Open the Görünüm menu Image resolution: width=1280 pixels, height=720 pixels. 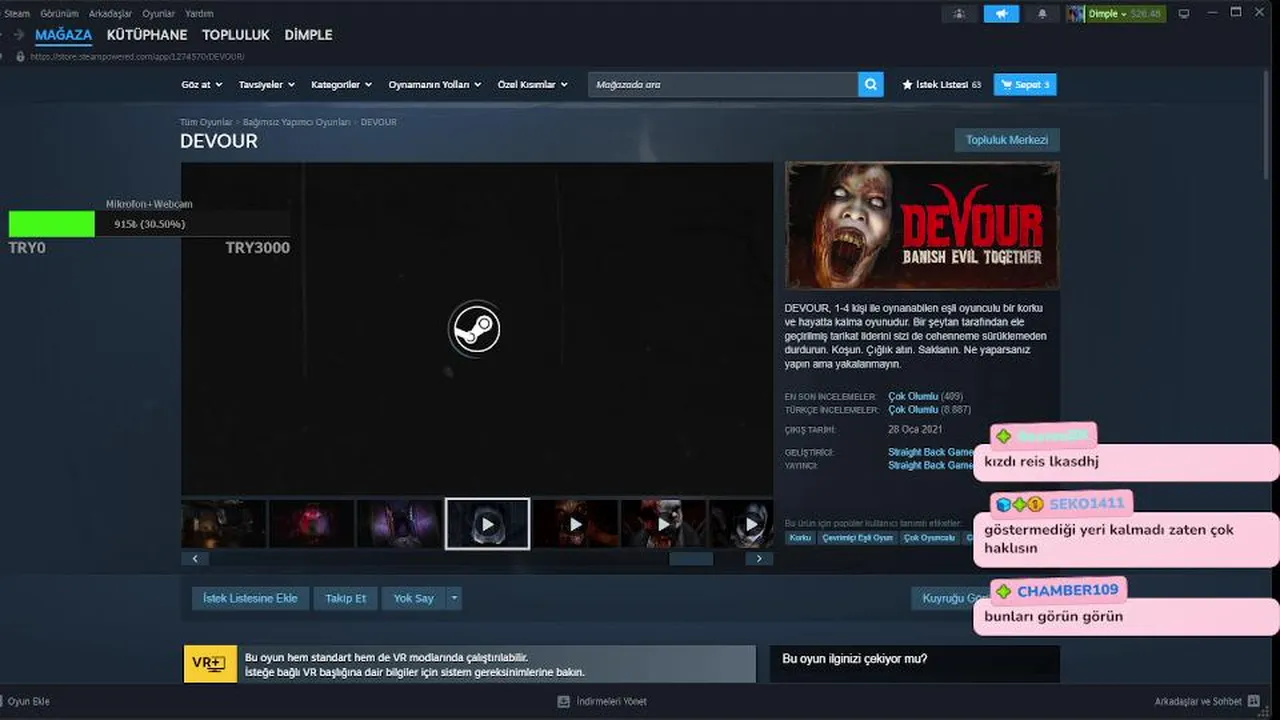59,14
